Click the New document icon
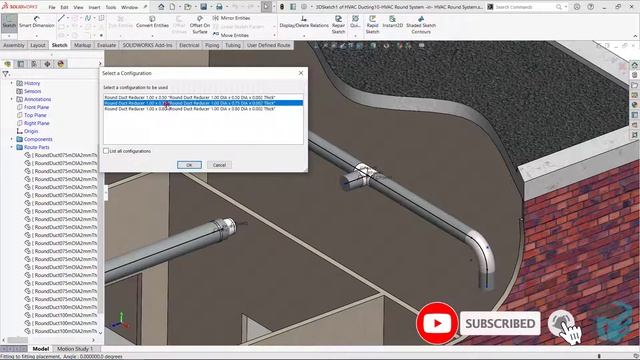The height and width of the screenshot is (360, 640). point(173,7)
